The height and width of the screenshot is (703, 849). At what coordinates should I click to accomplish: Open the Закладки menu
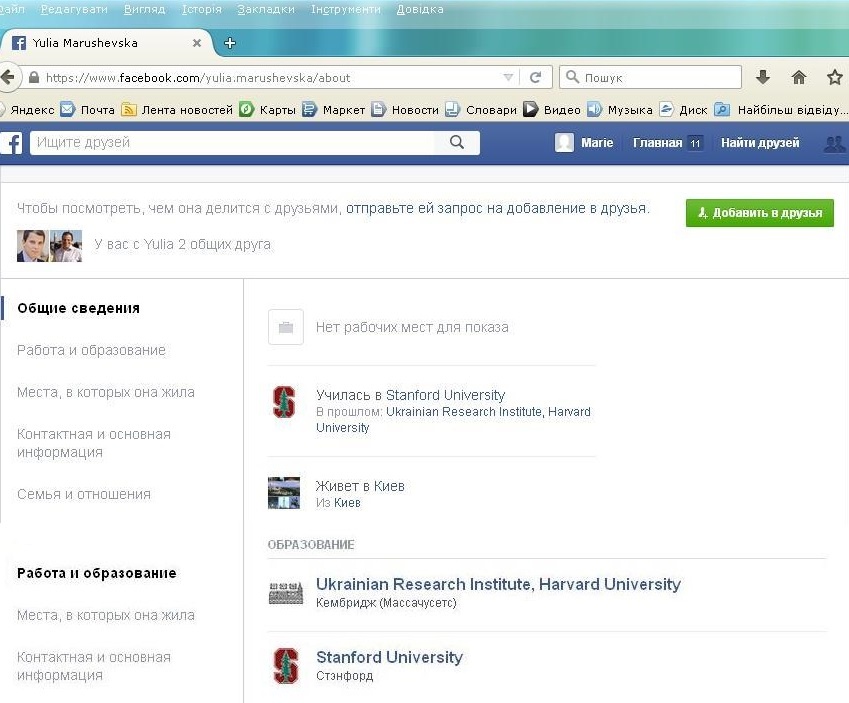(x=266, y=9)
